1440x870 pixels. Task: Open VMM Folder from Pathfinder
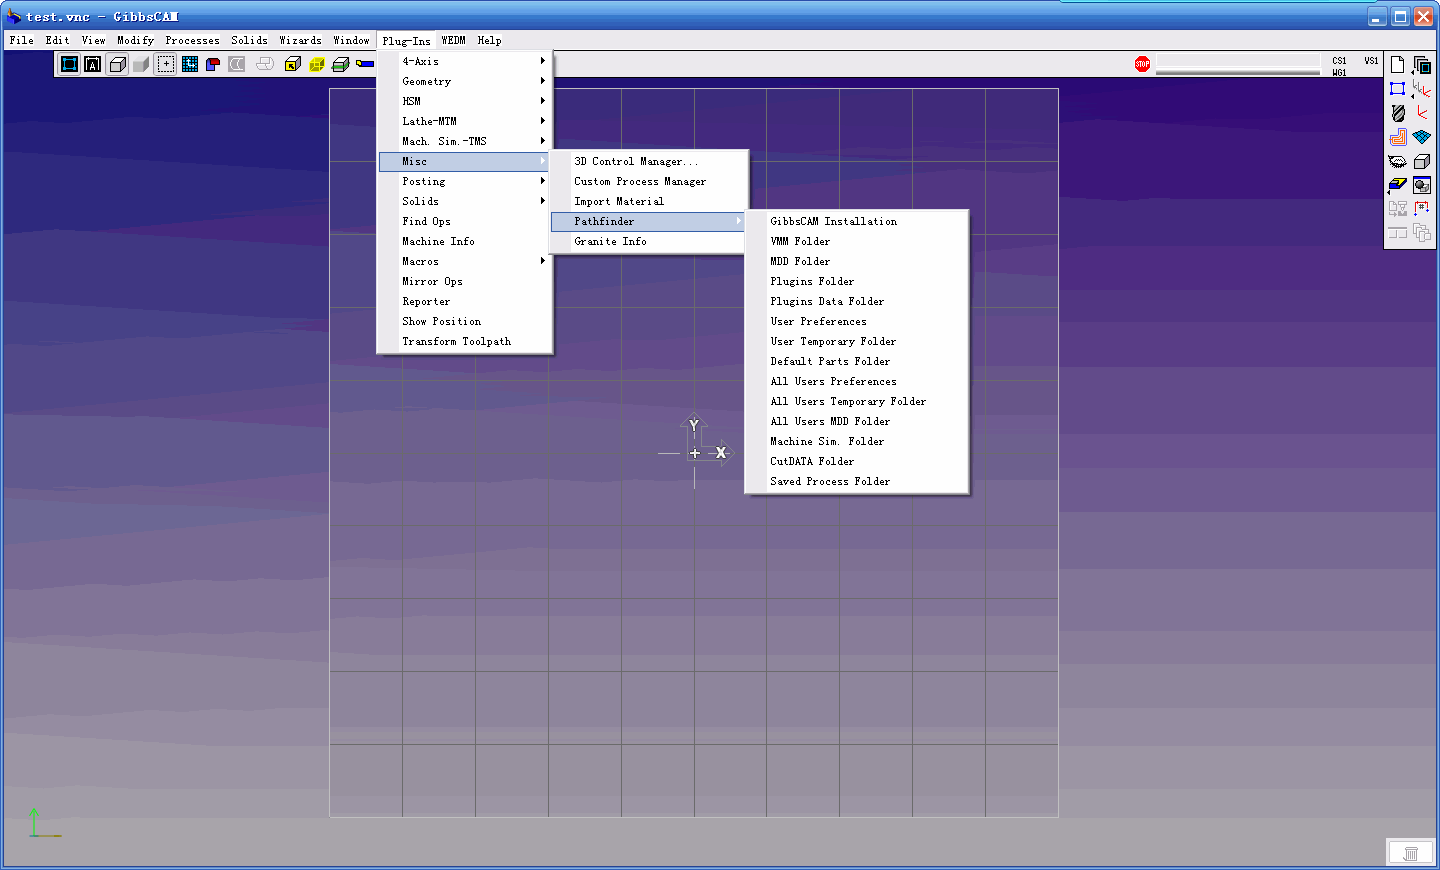click(857, 241)
